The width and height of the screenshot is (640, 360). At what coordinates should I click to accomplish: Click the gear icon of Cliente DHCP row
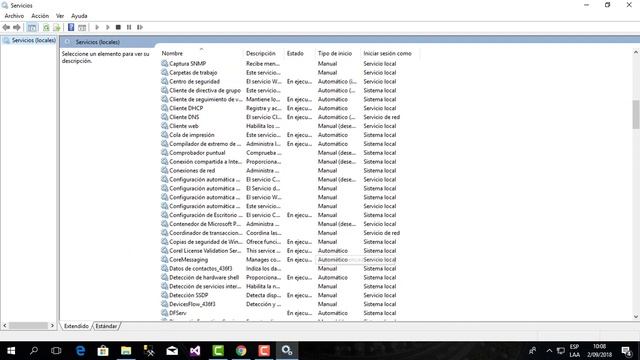(164, 108)
